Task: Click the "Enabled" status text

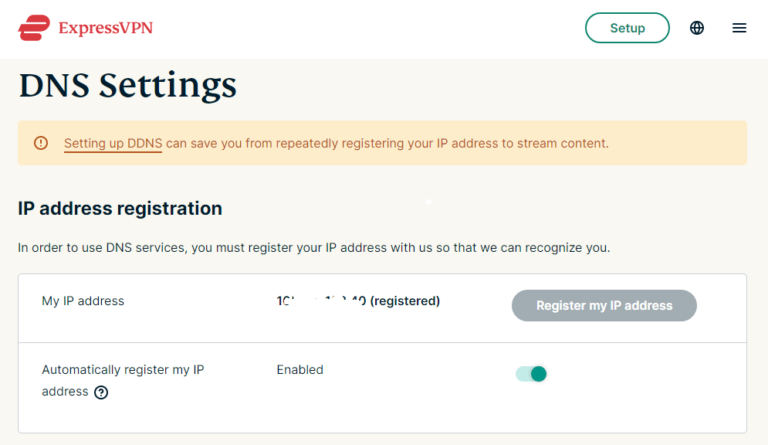Action: (x=300, y=370)
